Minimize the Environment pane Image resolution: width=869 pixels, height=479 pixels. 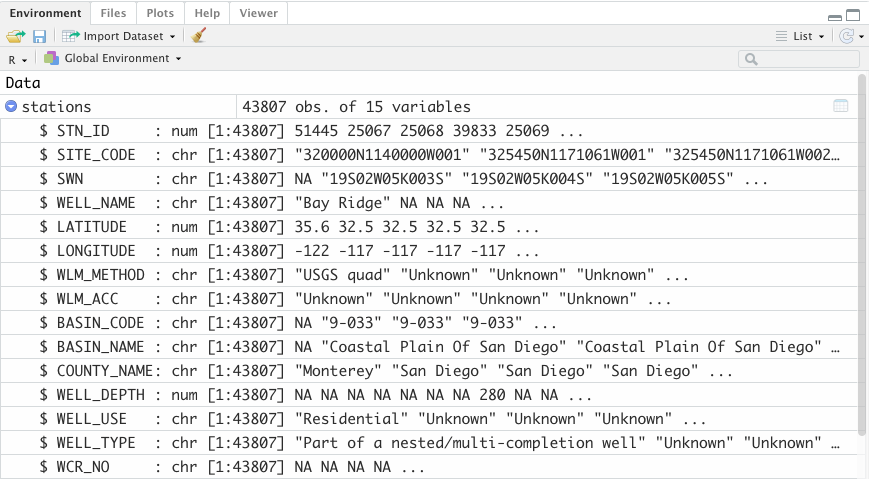tap(834, 14)
